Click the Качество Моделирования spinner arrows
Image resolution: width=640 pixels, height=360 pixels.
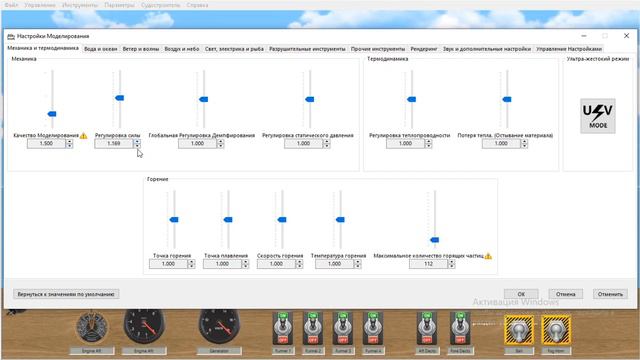click(69, 144)
